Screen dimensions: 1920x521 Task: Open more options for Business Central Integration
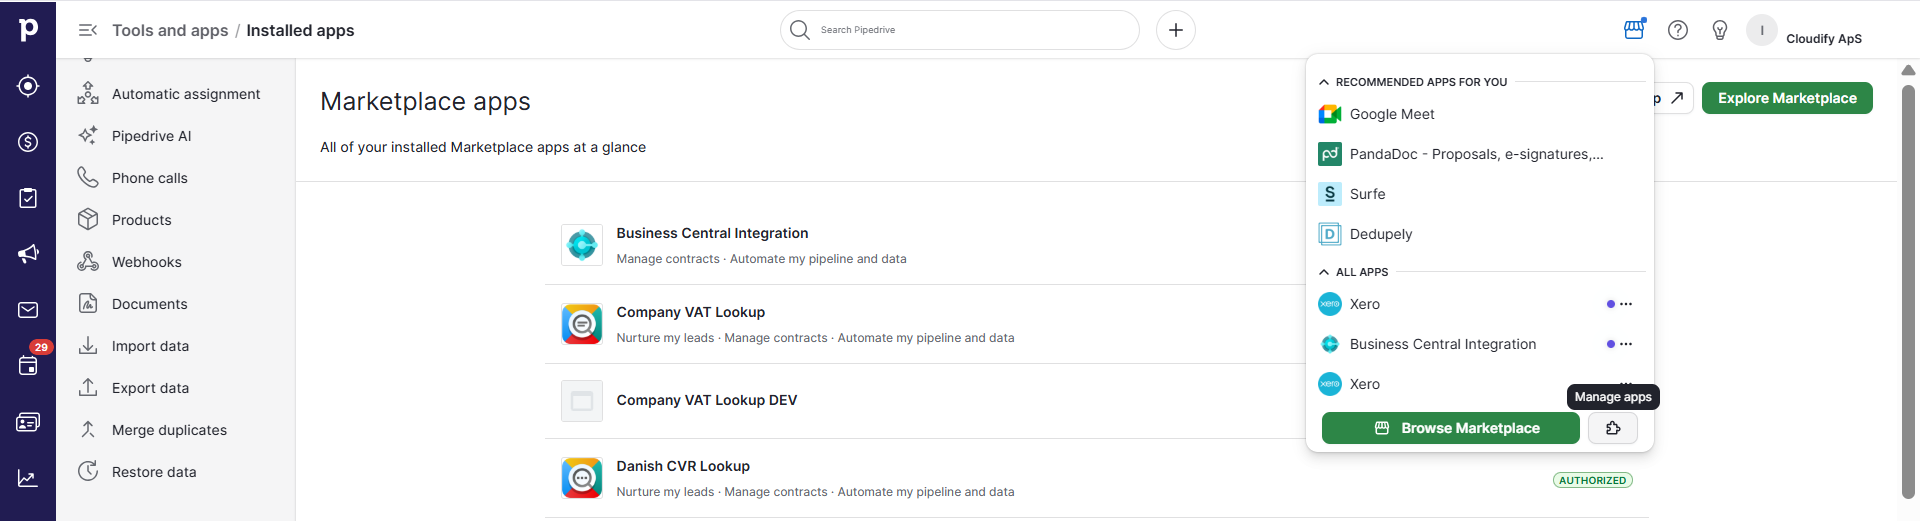(1626, 344)
